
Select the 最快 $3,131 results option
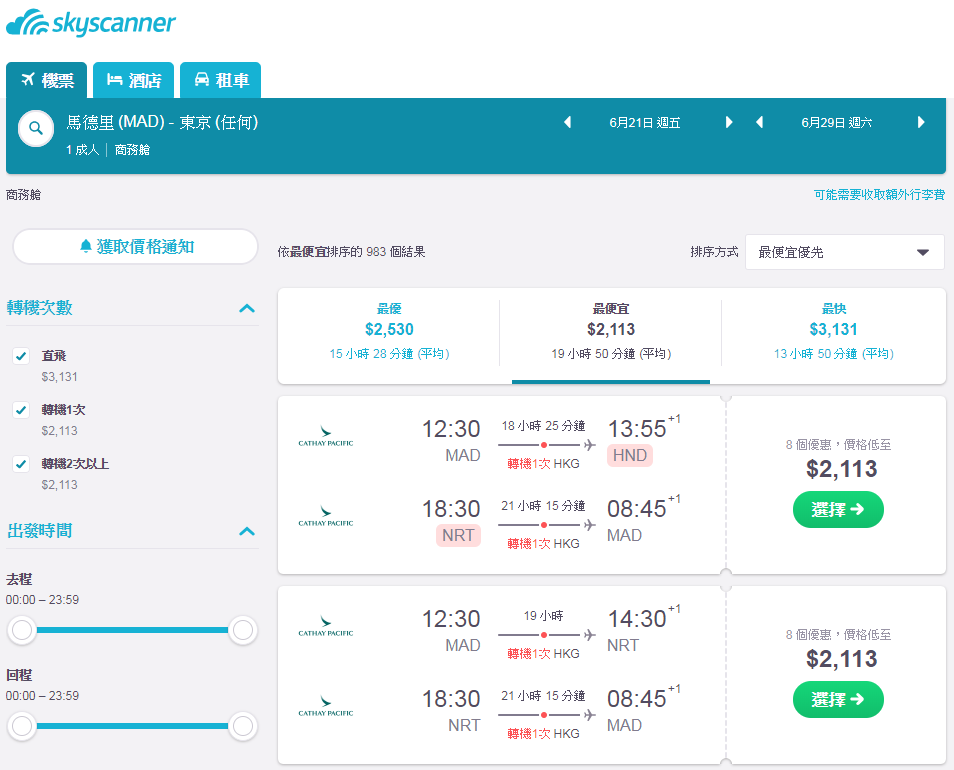pos(834,331)
